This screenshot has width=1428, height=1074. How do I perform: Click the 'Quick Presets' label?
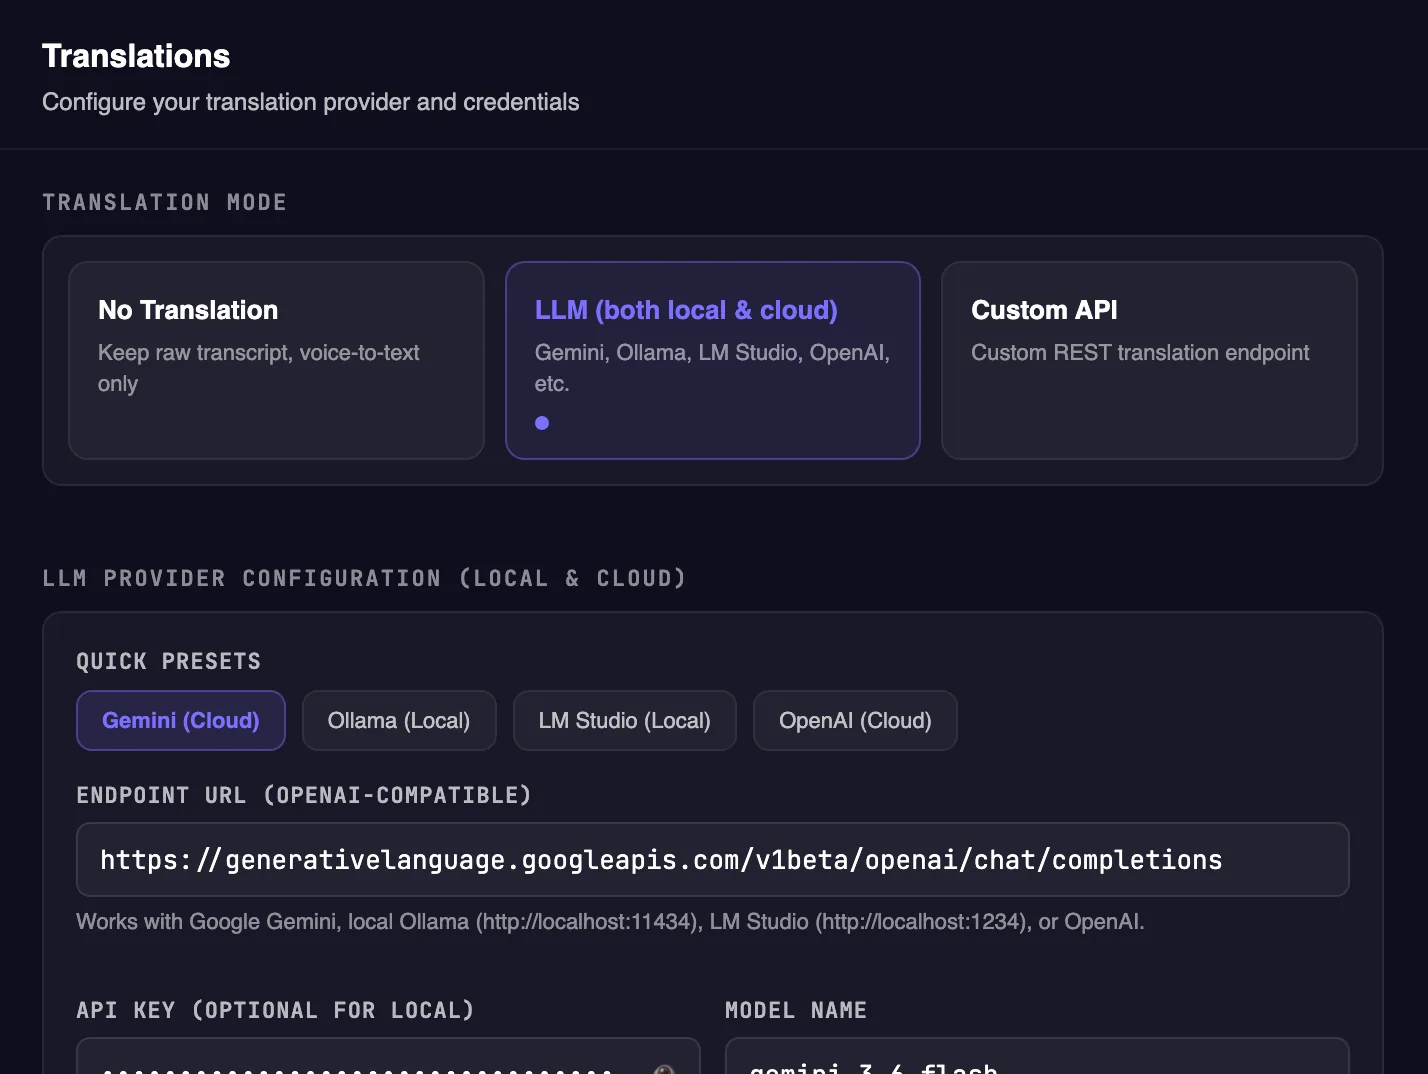tap(169, 661)
